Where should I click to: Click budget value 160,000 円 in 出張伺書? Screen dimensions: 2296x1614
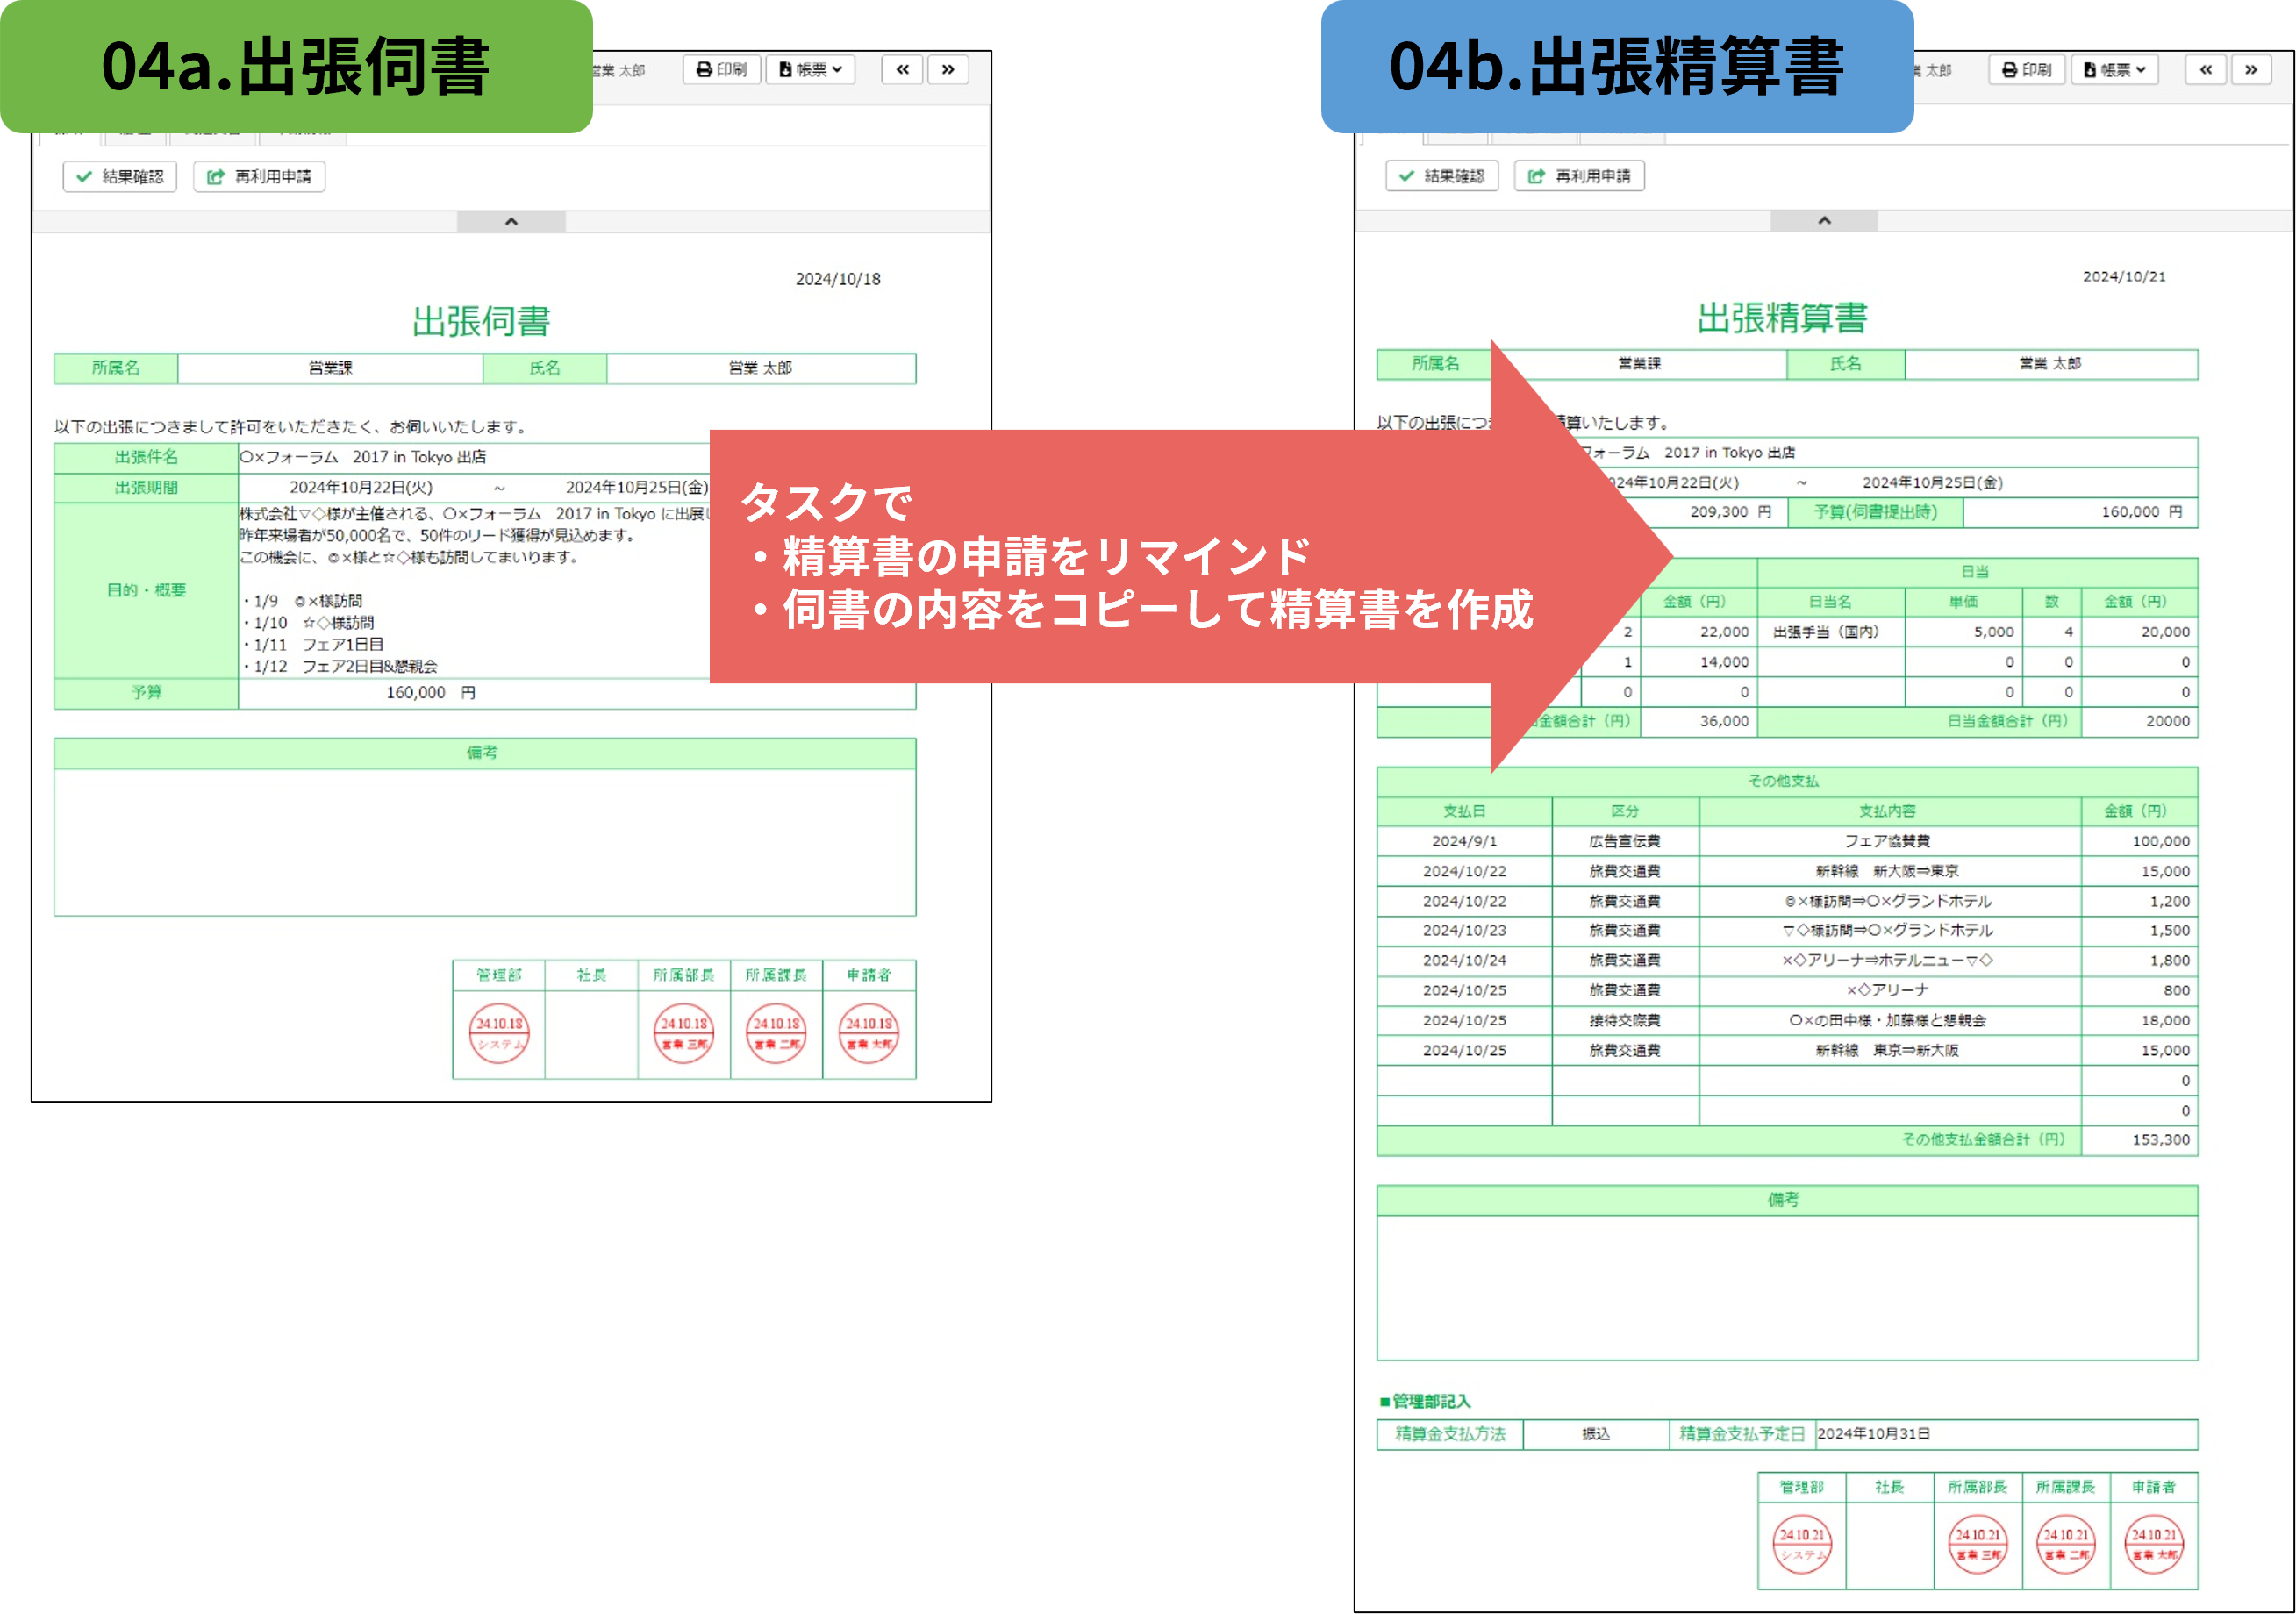tap(431, 693)
